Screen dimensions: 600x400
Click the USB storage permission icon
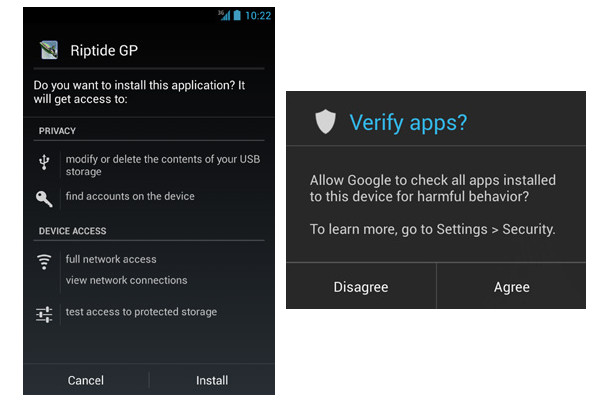(x=44, y=163)
